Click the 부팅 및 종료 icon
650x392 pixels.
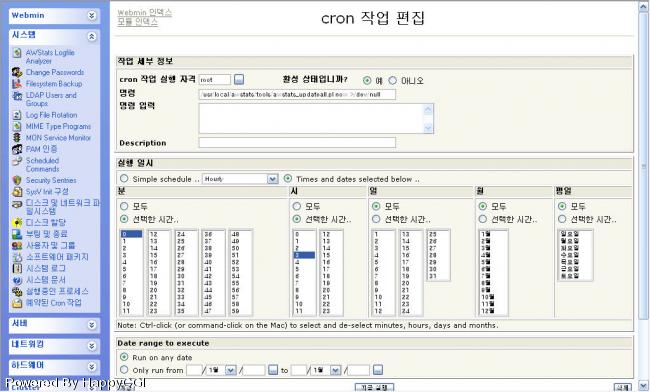(x=17, y=234)
